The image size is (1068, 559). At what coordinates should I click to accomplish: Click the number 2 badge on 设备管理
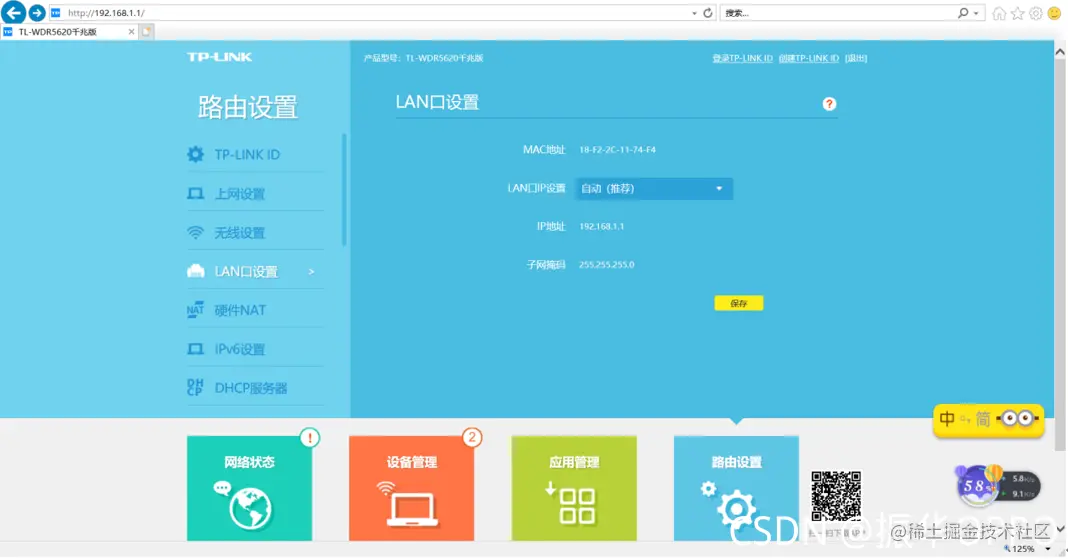[x=471, y=438]
